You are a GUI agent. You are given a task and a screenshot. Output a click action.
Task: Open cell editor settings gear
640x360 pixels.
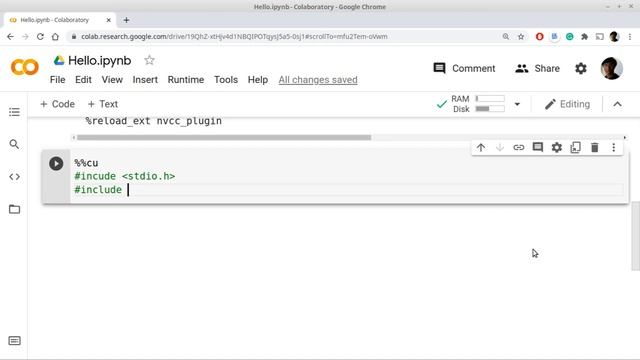tap(557, 148)
